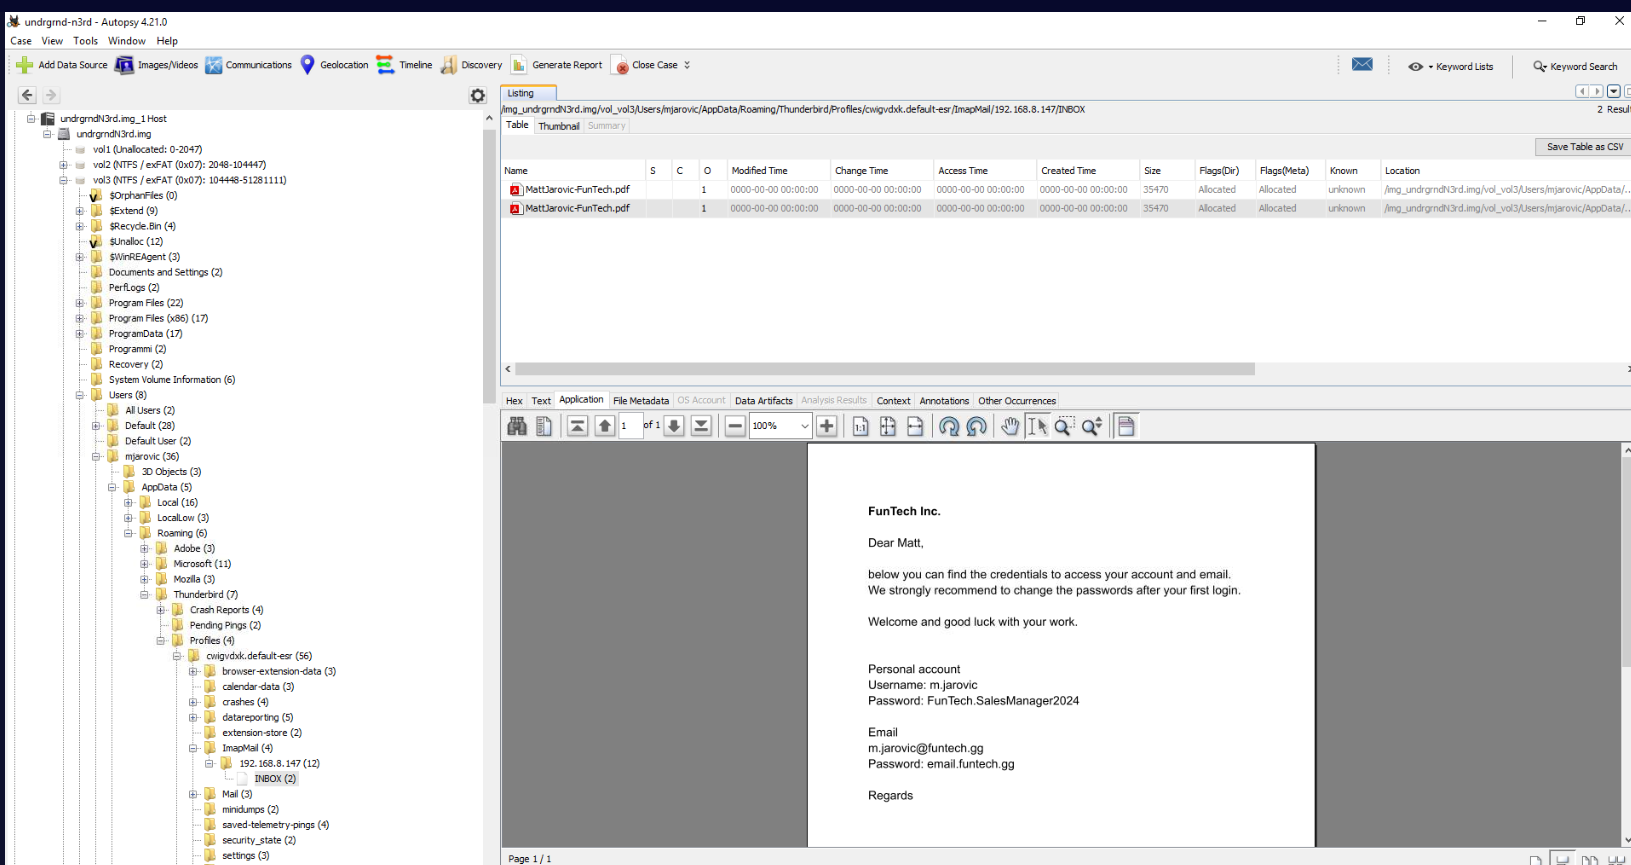Open the Keyword Lists dropdown
Viewport: 1631px width, 865px height.
click(1451, 67)
